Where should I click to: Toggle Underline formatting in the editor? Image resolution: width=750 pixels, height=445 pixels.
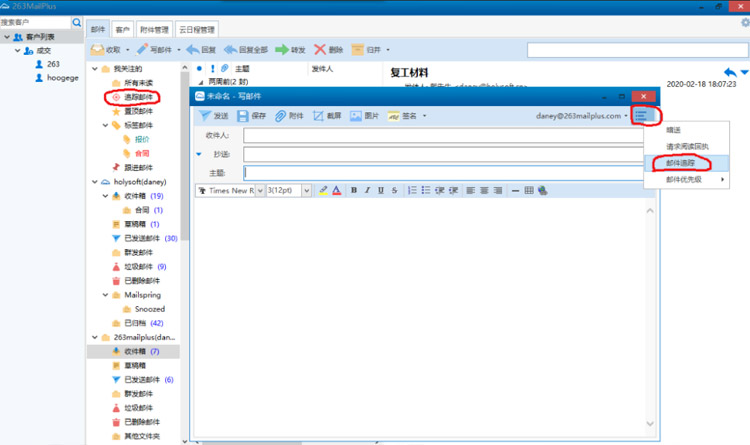point(379,190)
